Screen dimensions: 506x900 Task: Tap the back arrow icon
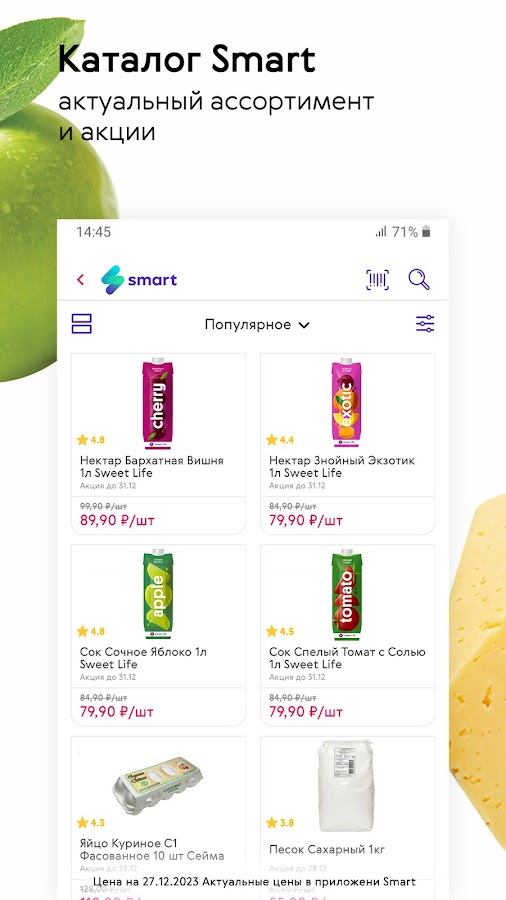click(80, 280)
